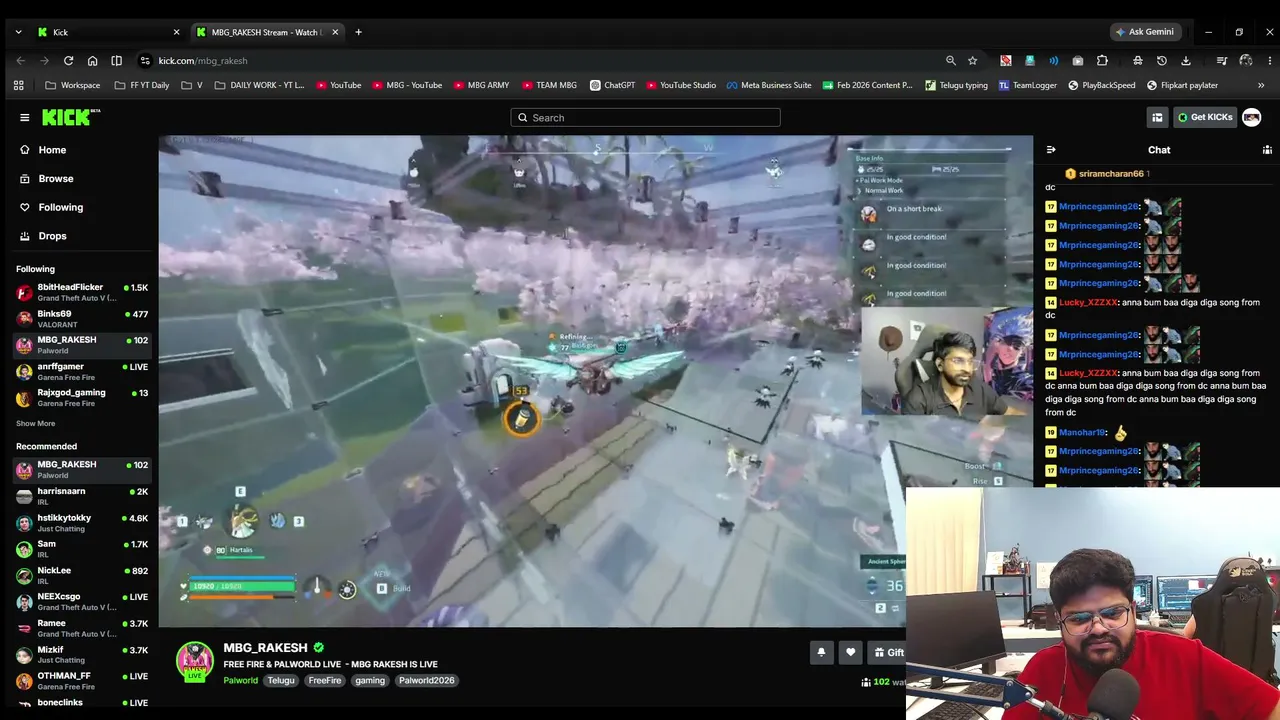Show more bookmarks chevron
1280x720 pixels.
[1261, 85]
